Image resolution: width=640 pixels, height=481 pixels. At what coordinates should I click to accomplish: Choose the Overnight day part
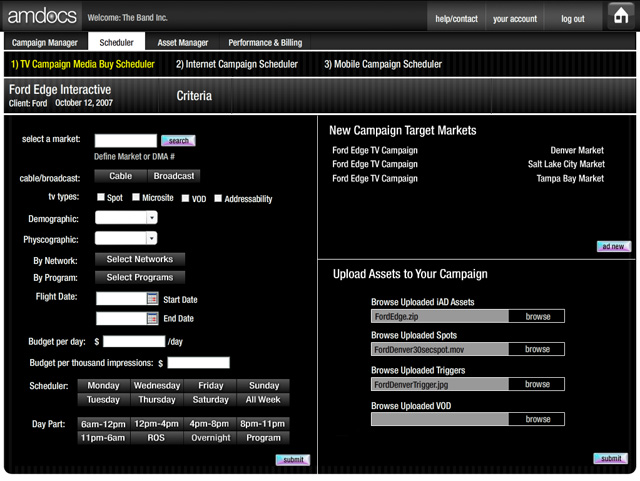click(211, 438)
